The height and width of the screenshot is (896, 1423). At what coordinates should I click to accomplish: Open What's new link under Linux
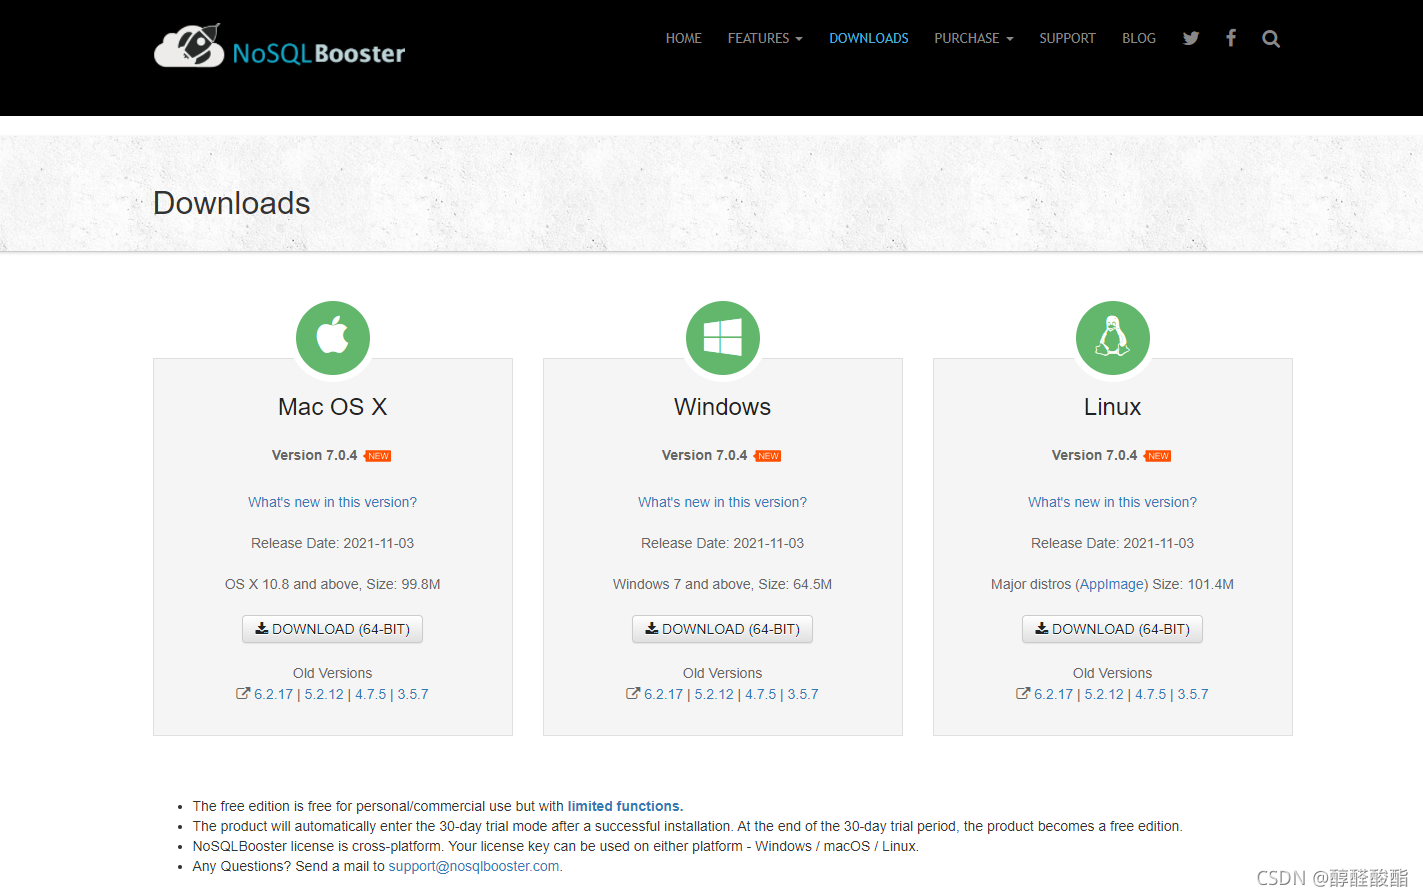point(1113,502)
